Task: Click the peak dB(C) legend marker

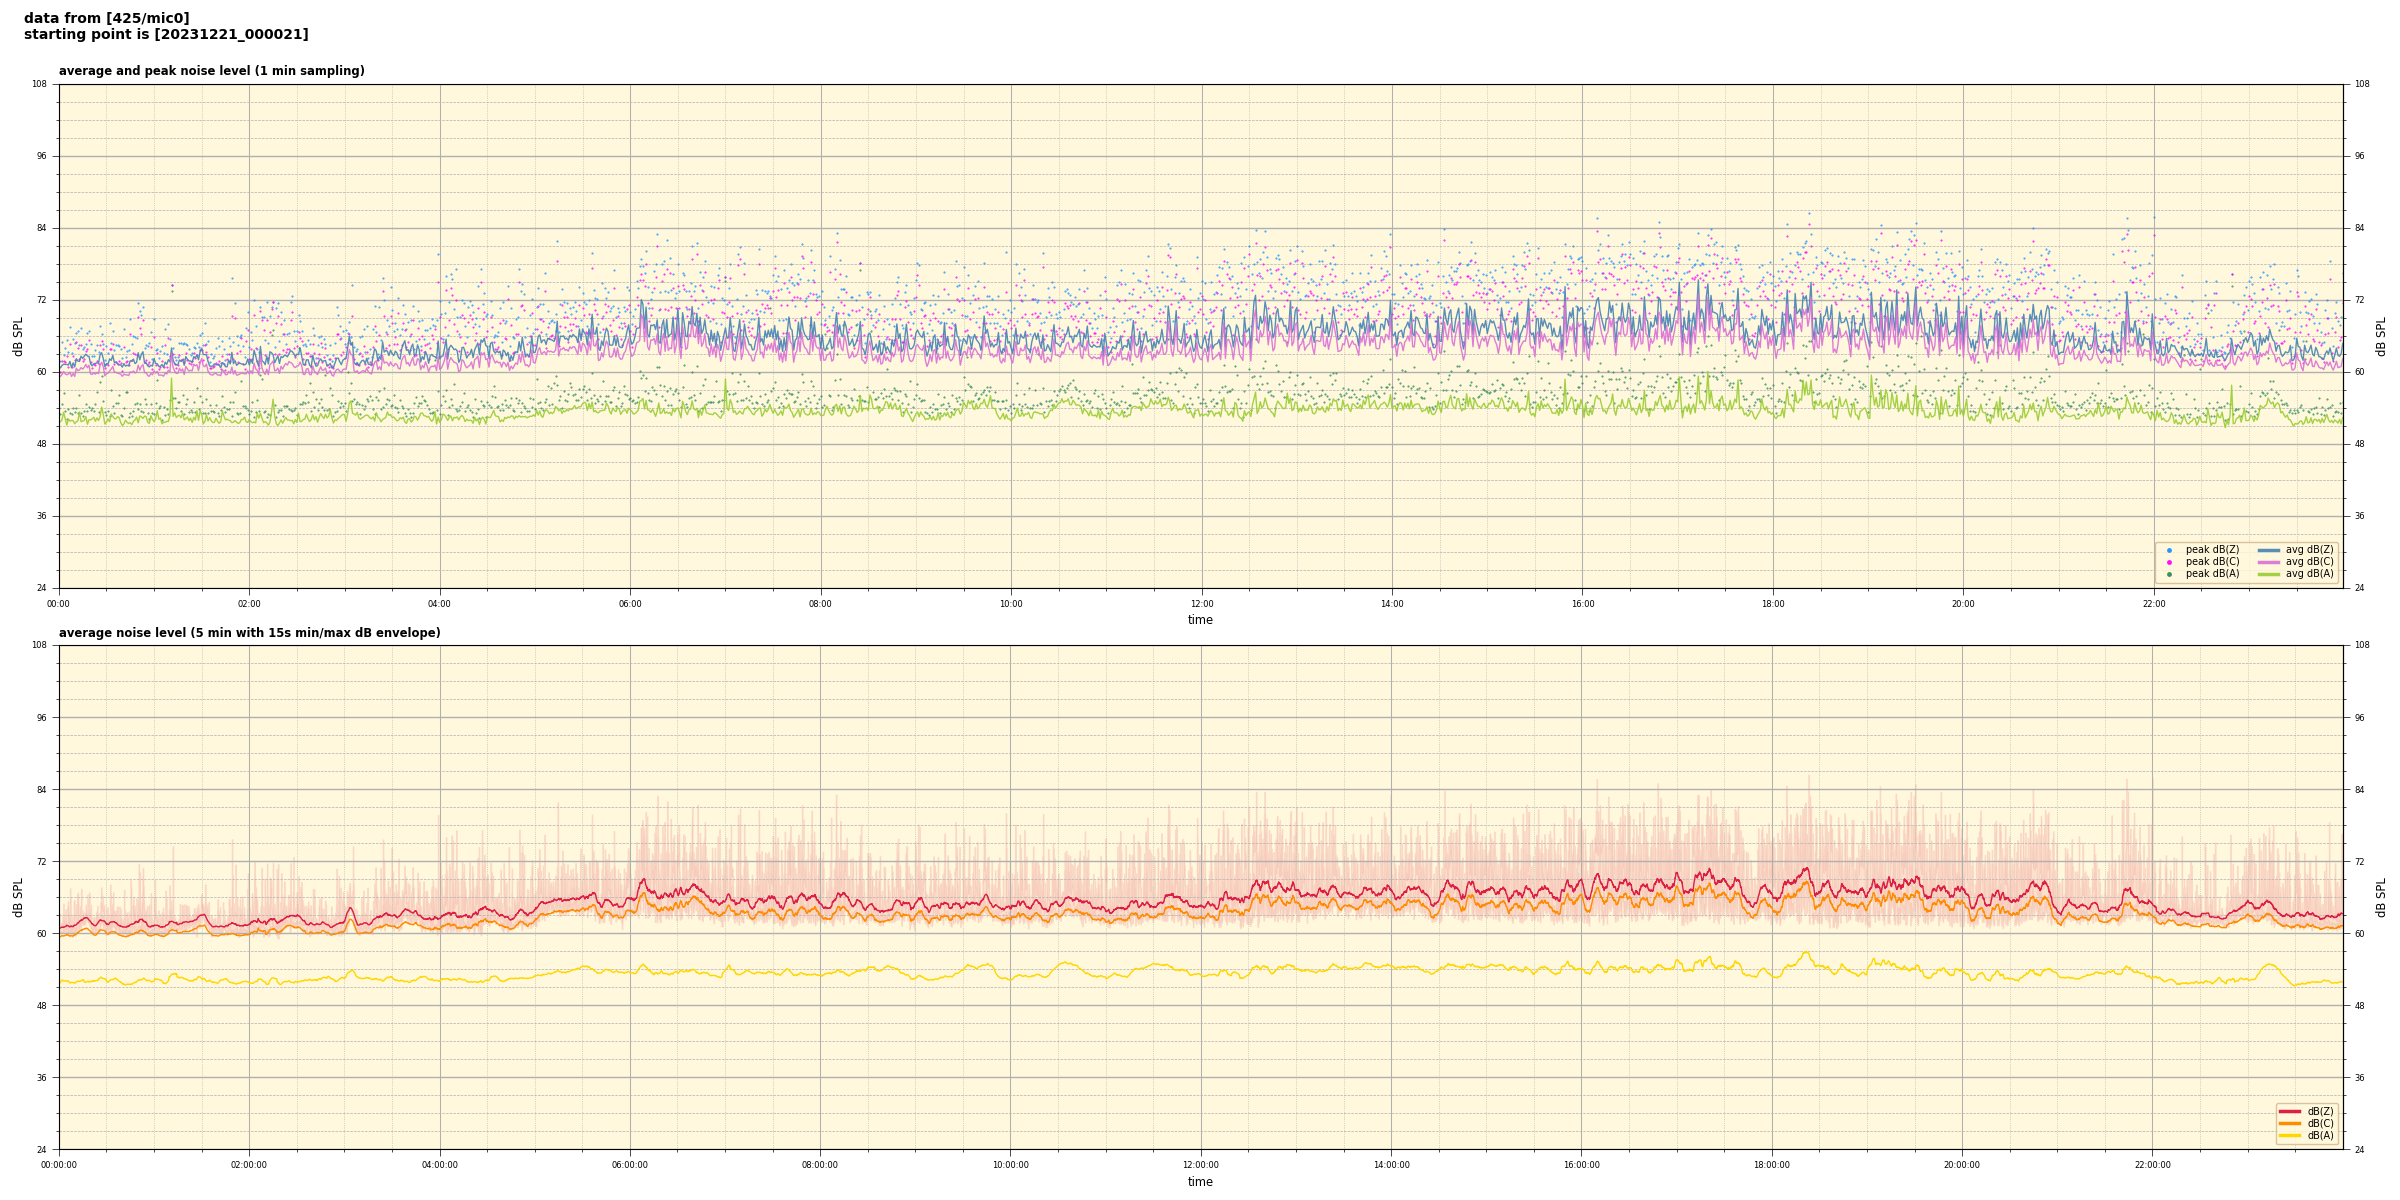Action: pos(2169,562)
